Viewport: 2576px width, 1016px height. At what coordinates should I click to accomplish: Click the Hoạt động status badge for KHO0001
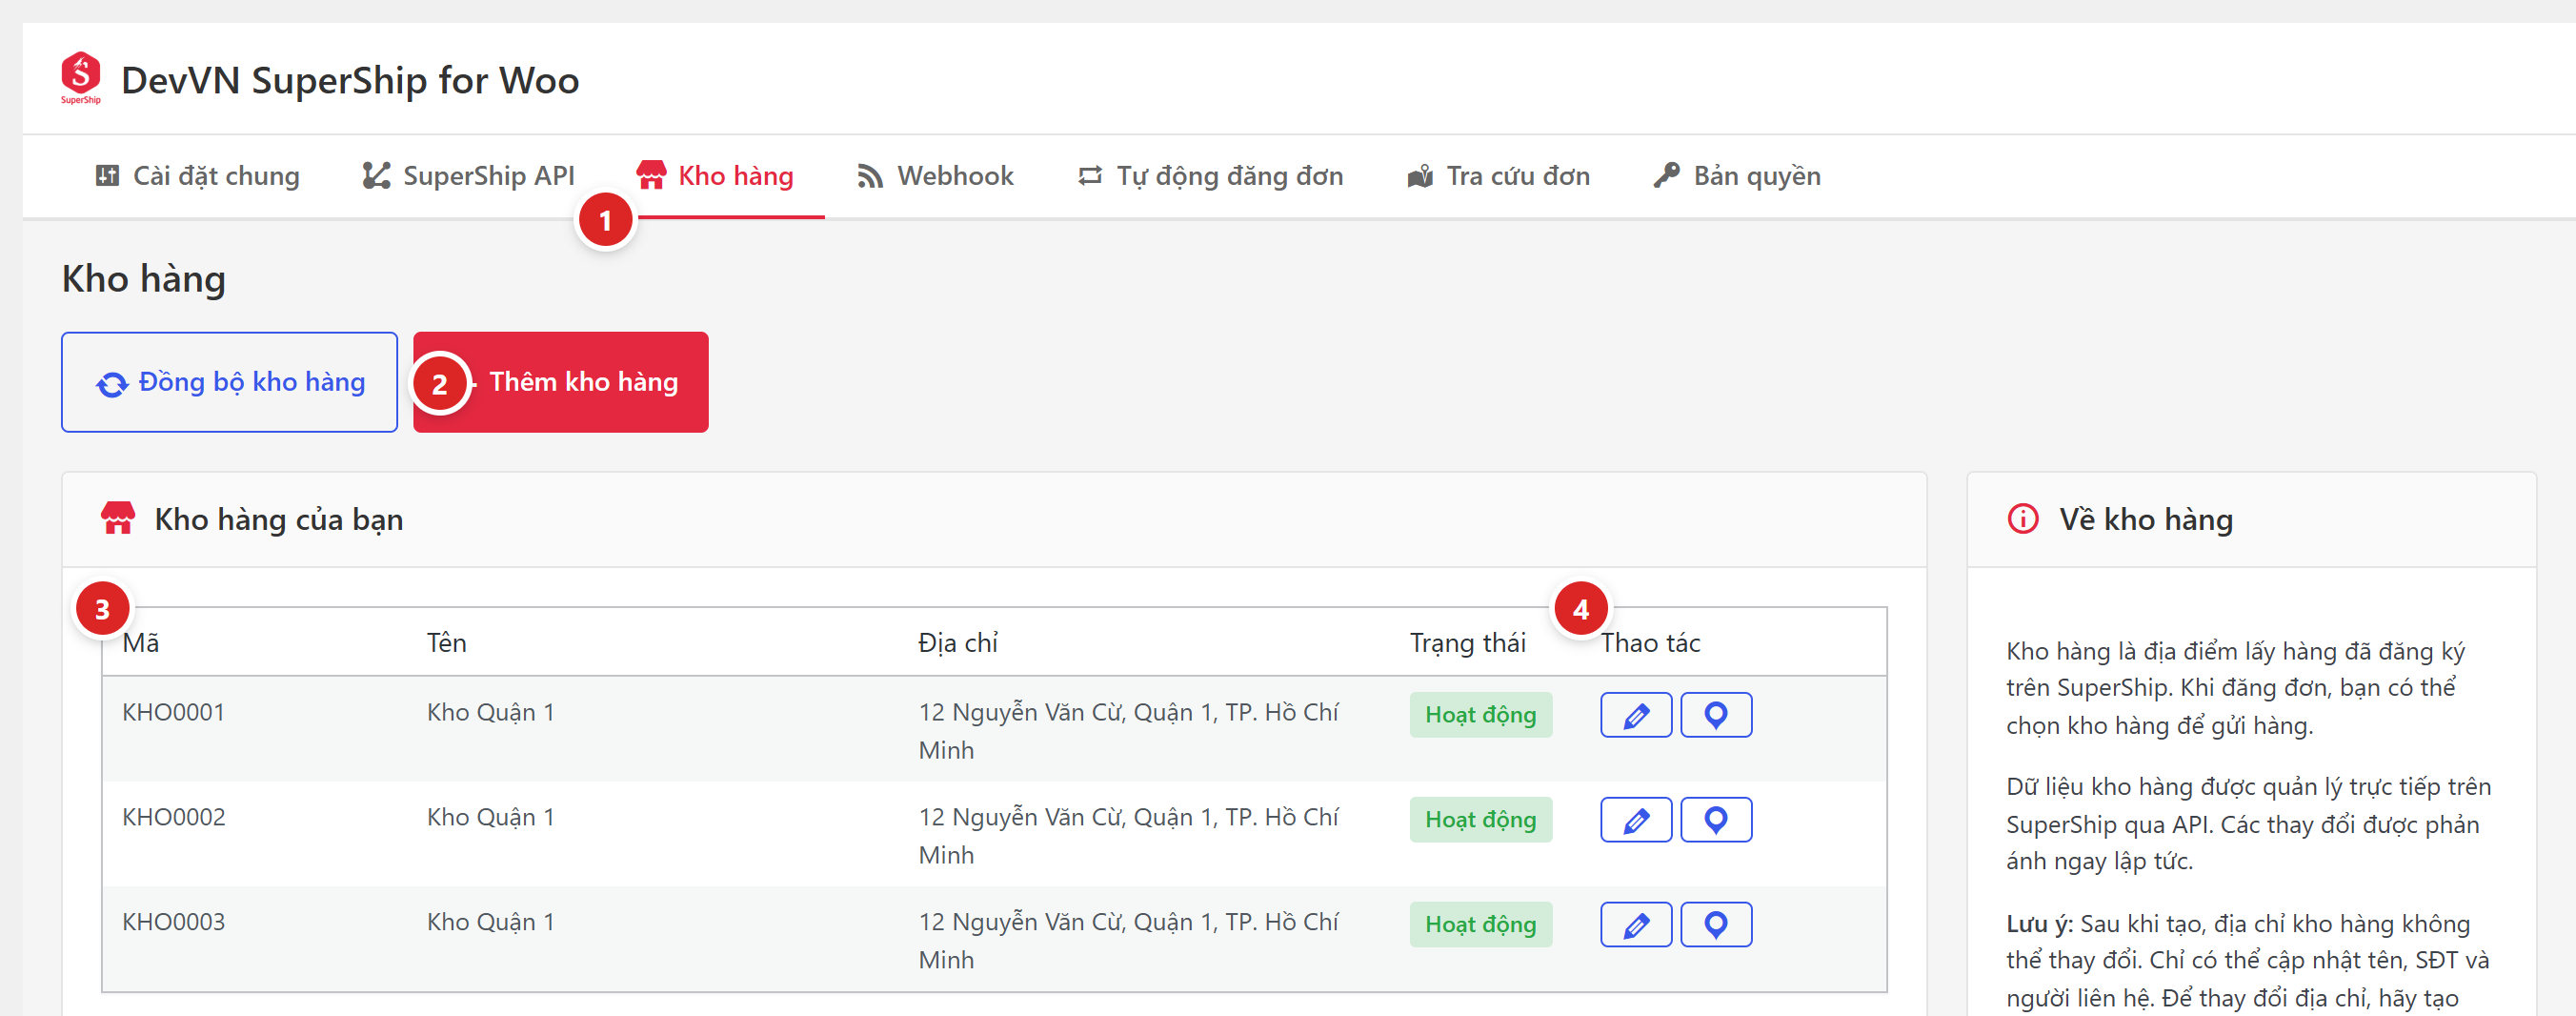point(1480,715)
